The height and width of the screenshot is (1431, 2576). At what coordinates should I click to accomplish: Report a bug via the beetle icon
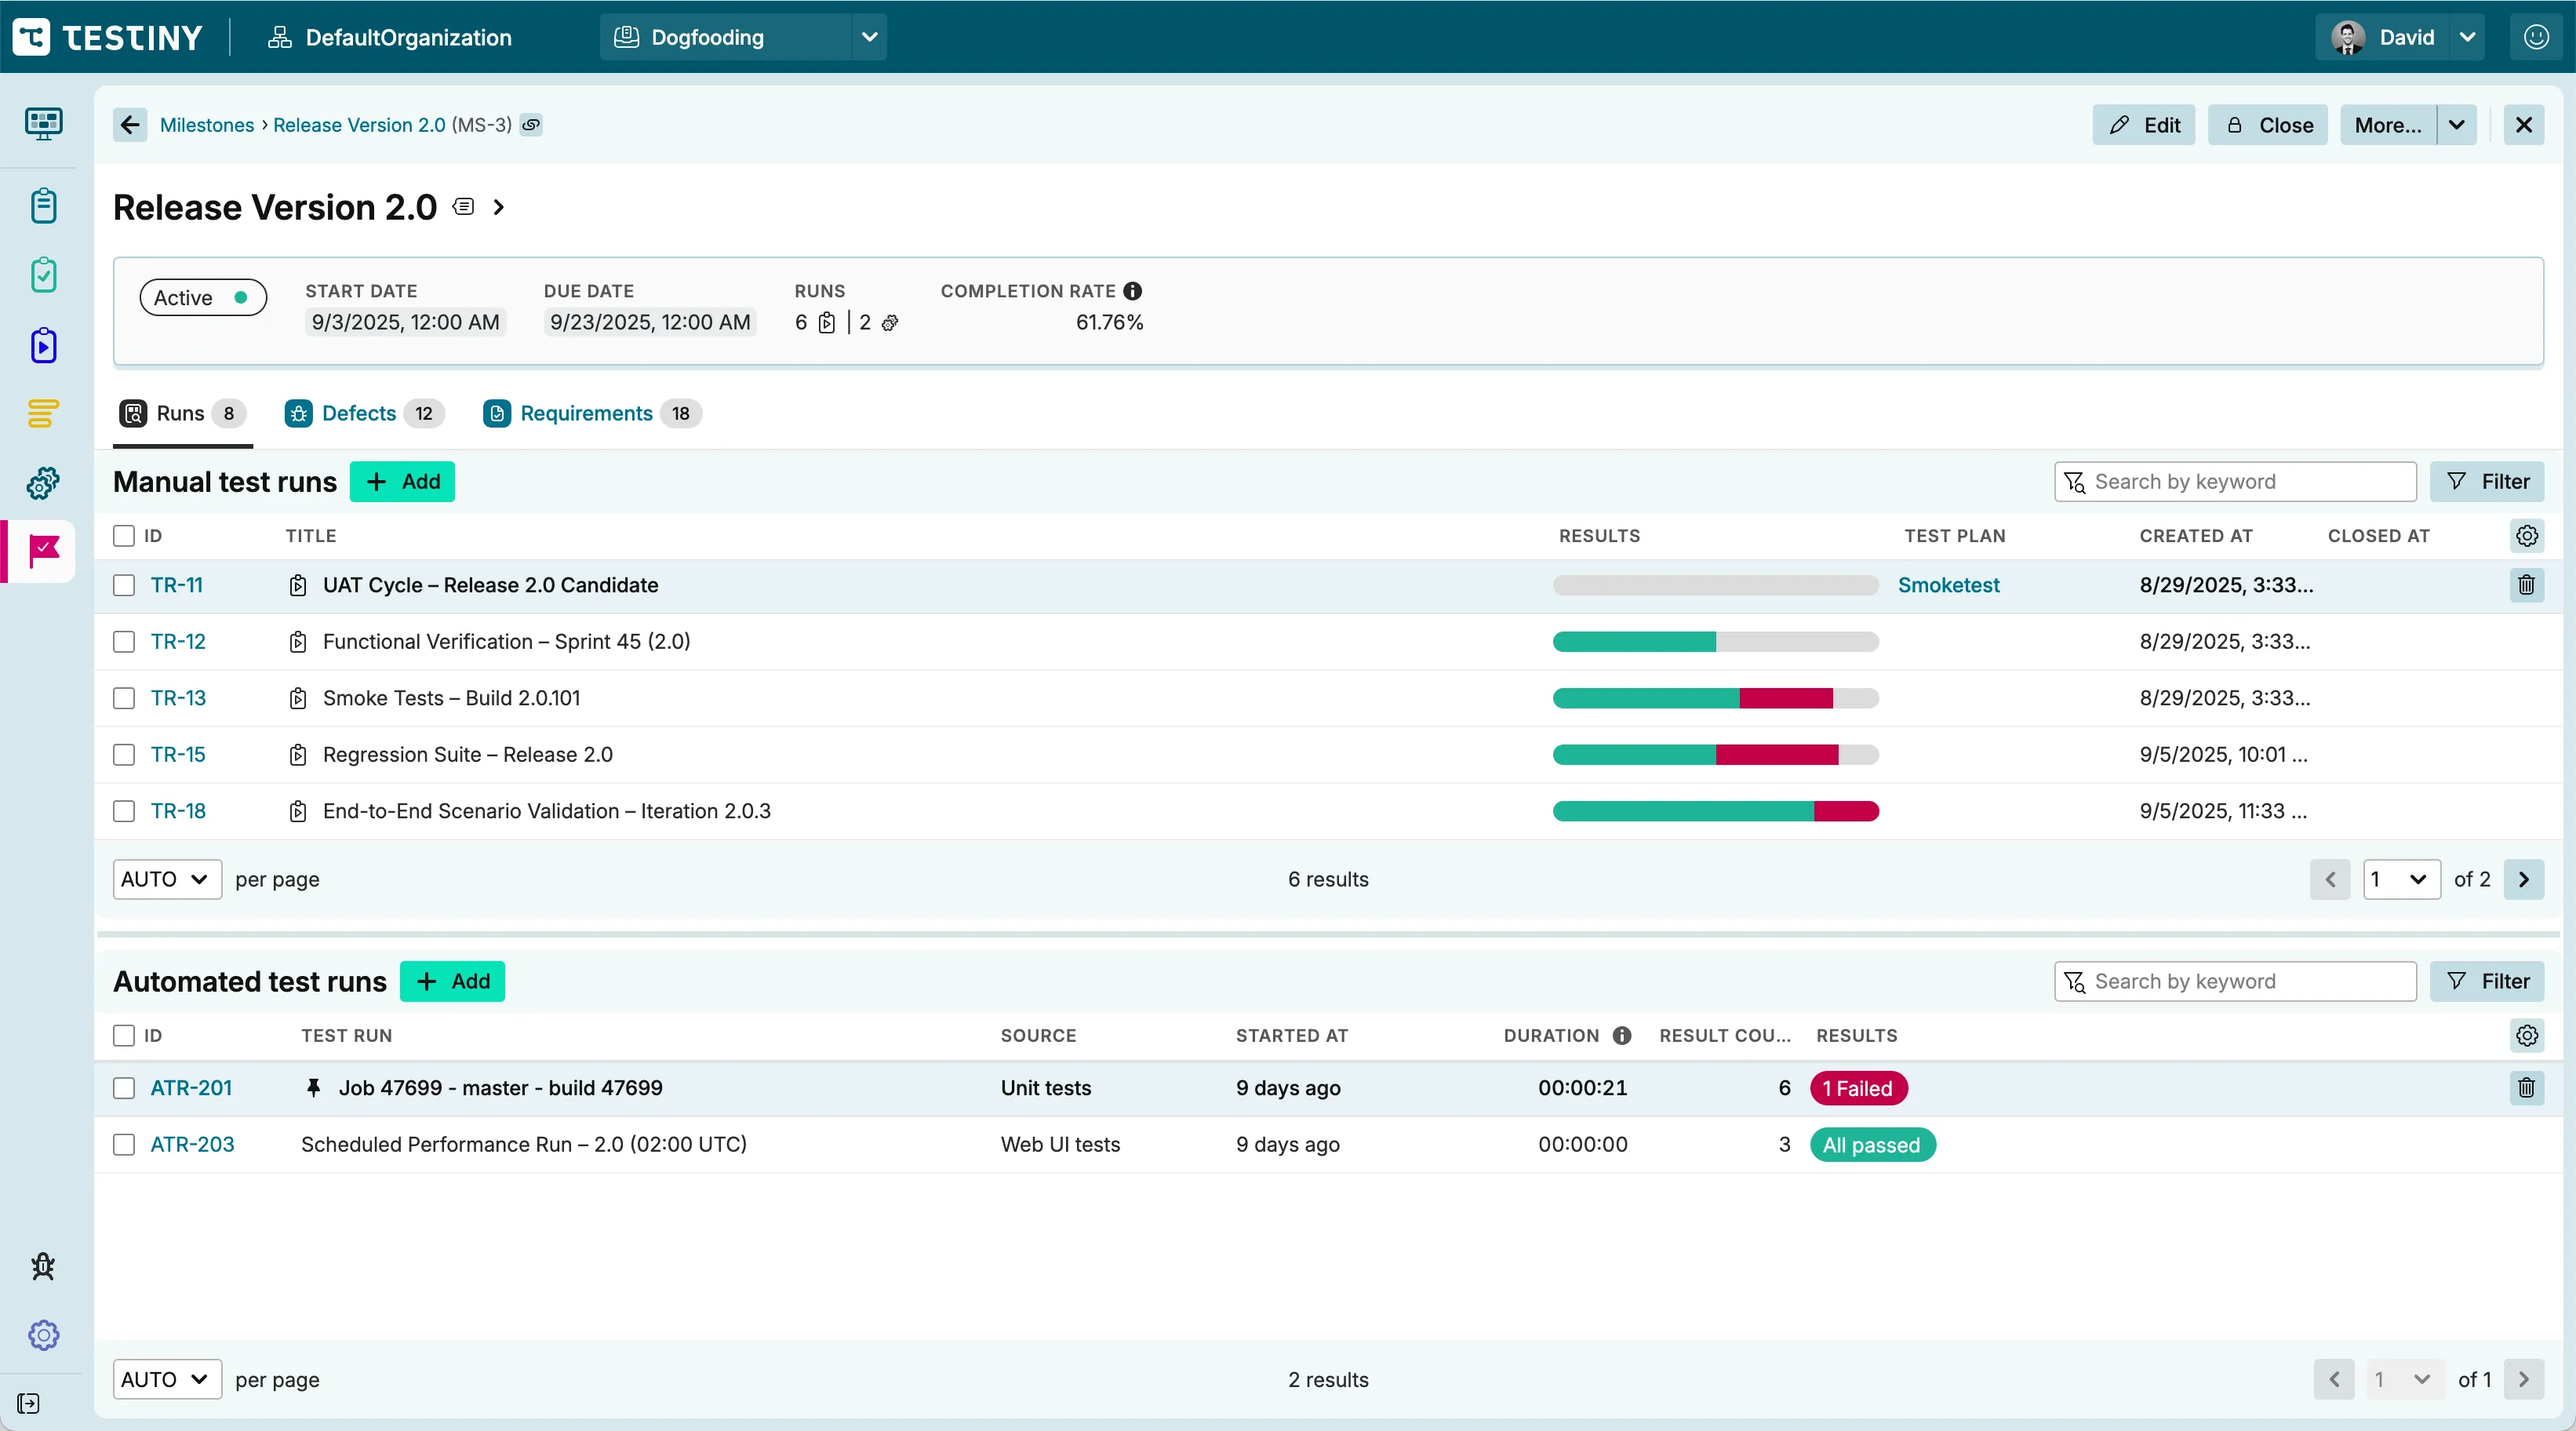(42, 1265)
